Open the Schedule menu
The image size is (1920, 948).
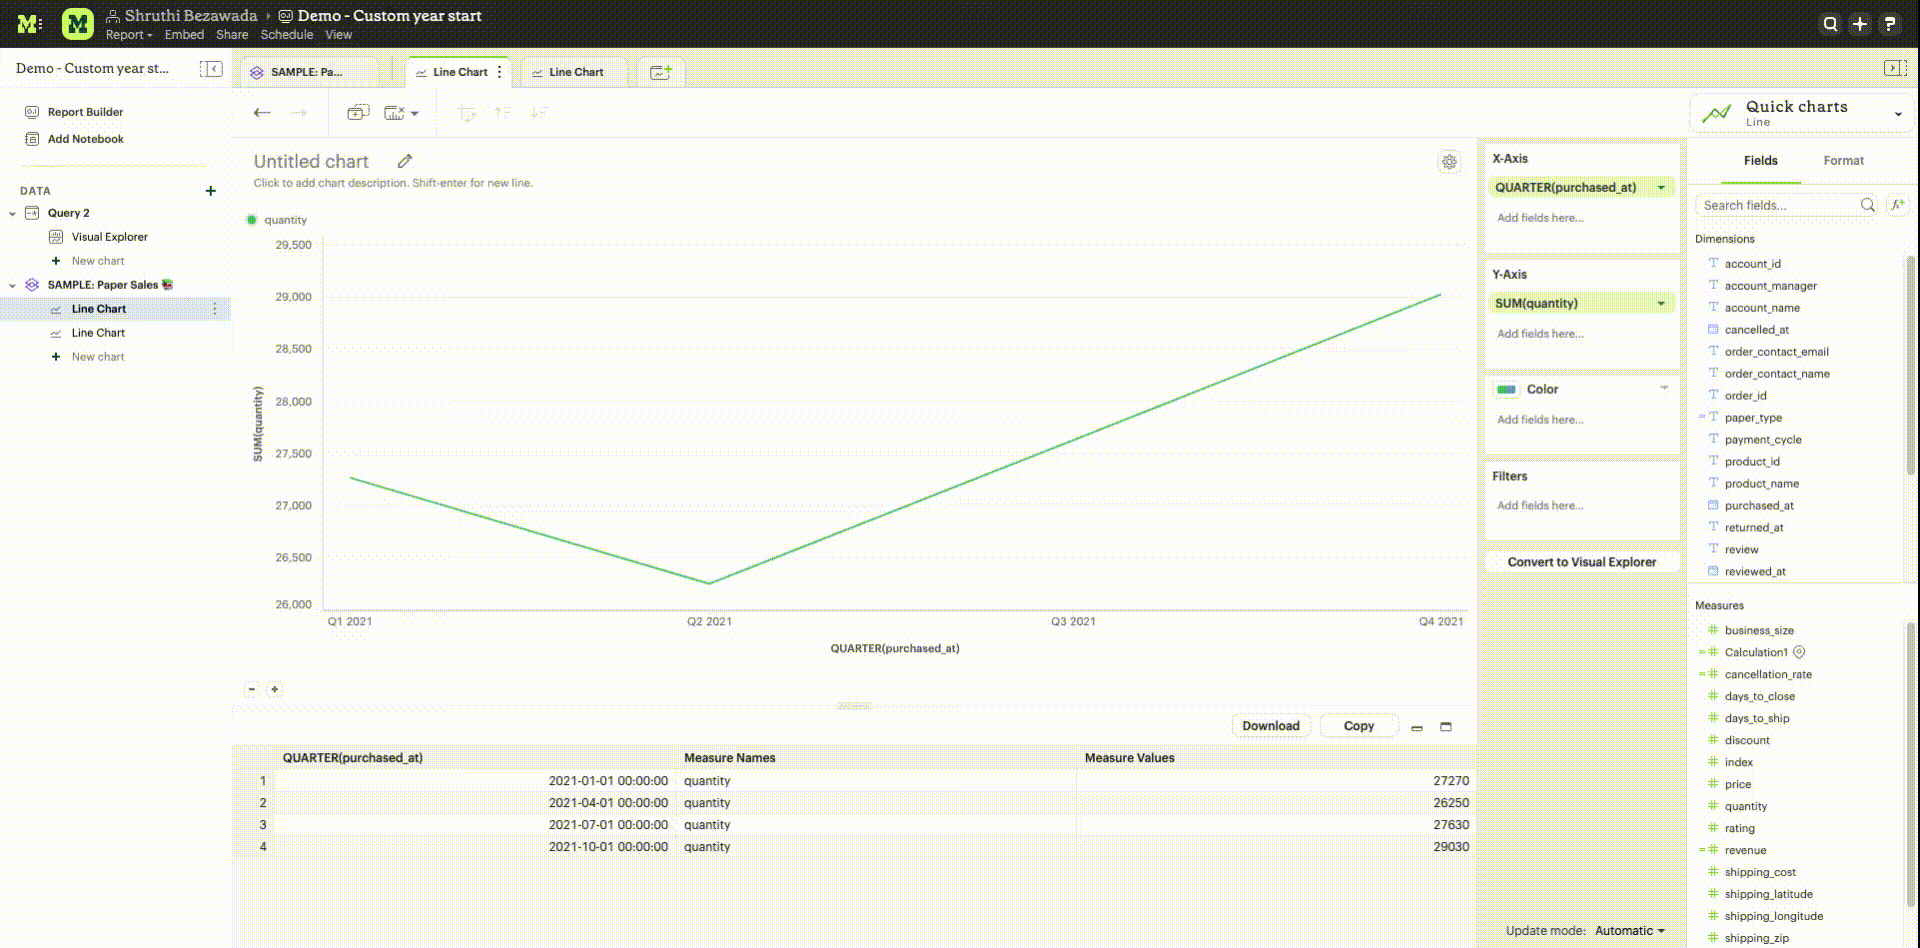pyautogui.click(x=286, y=35)
